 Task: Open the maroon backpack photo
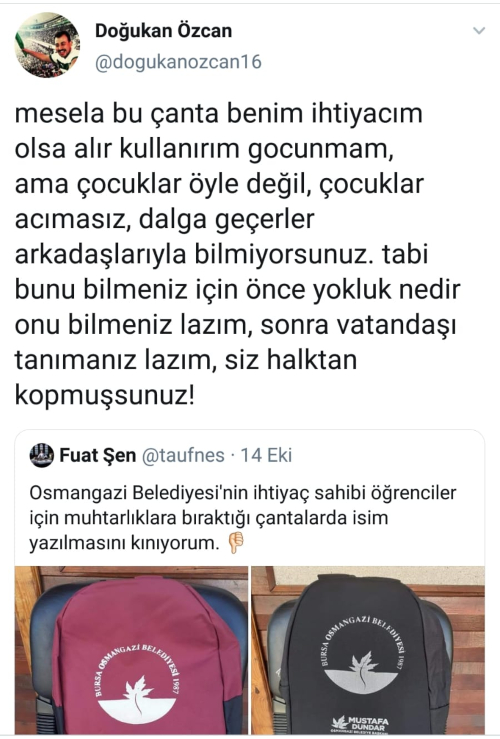coord(131,650)
